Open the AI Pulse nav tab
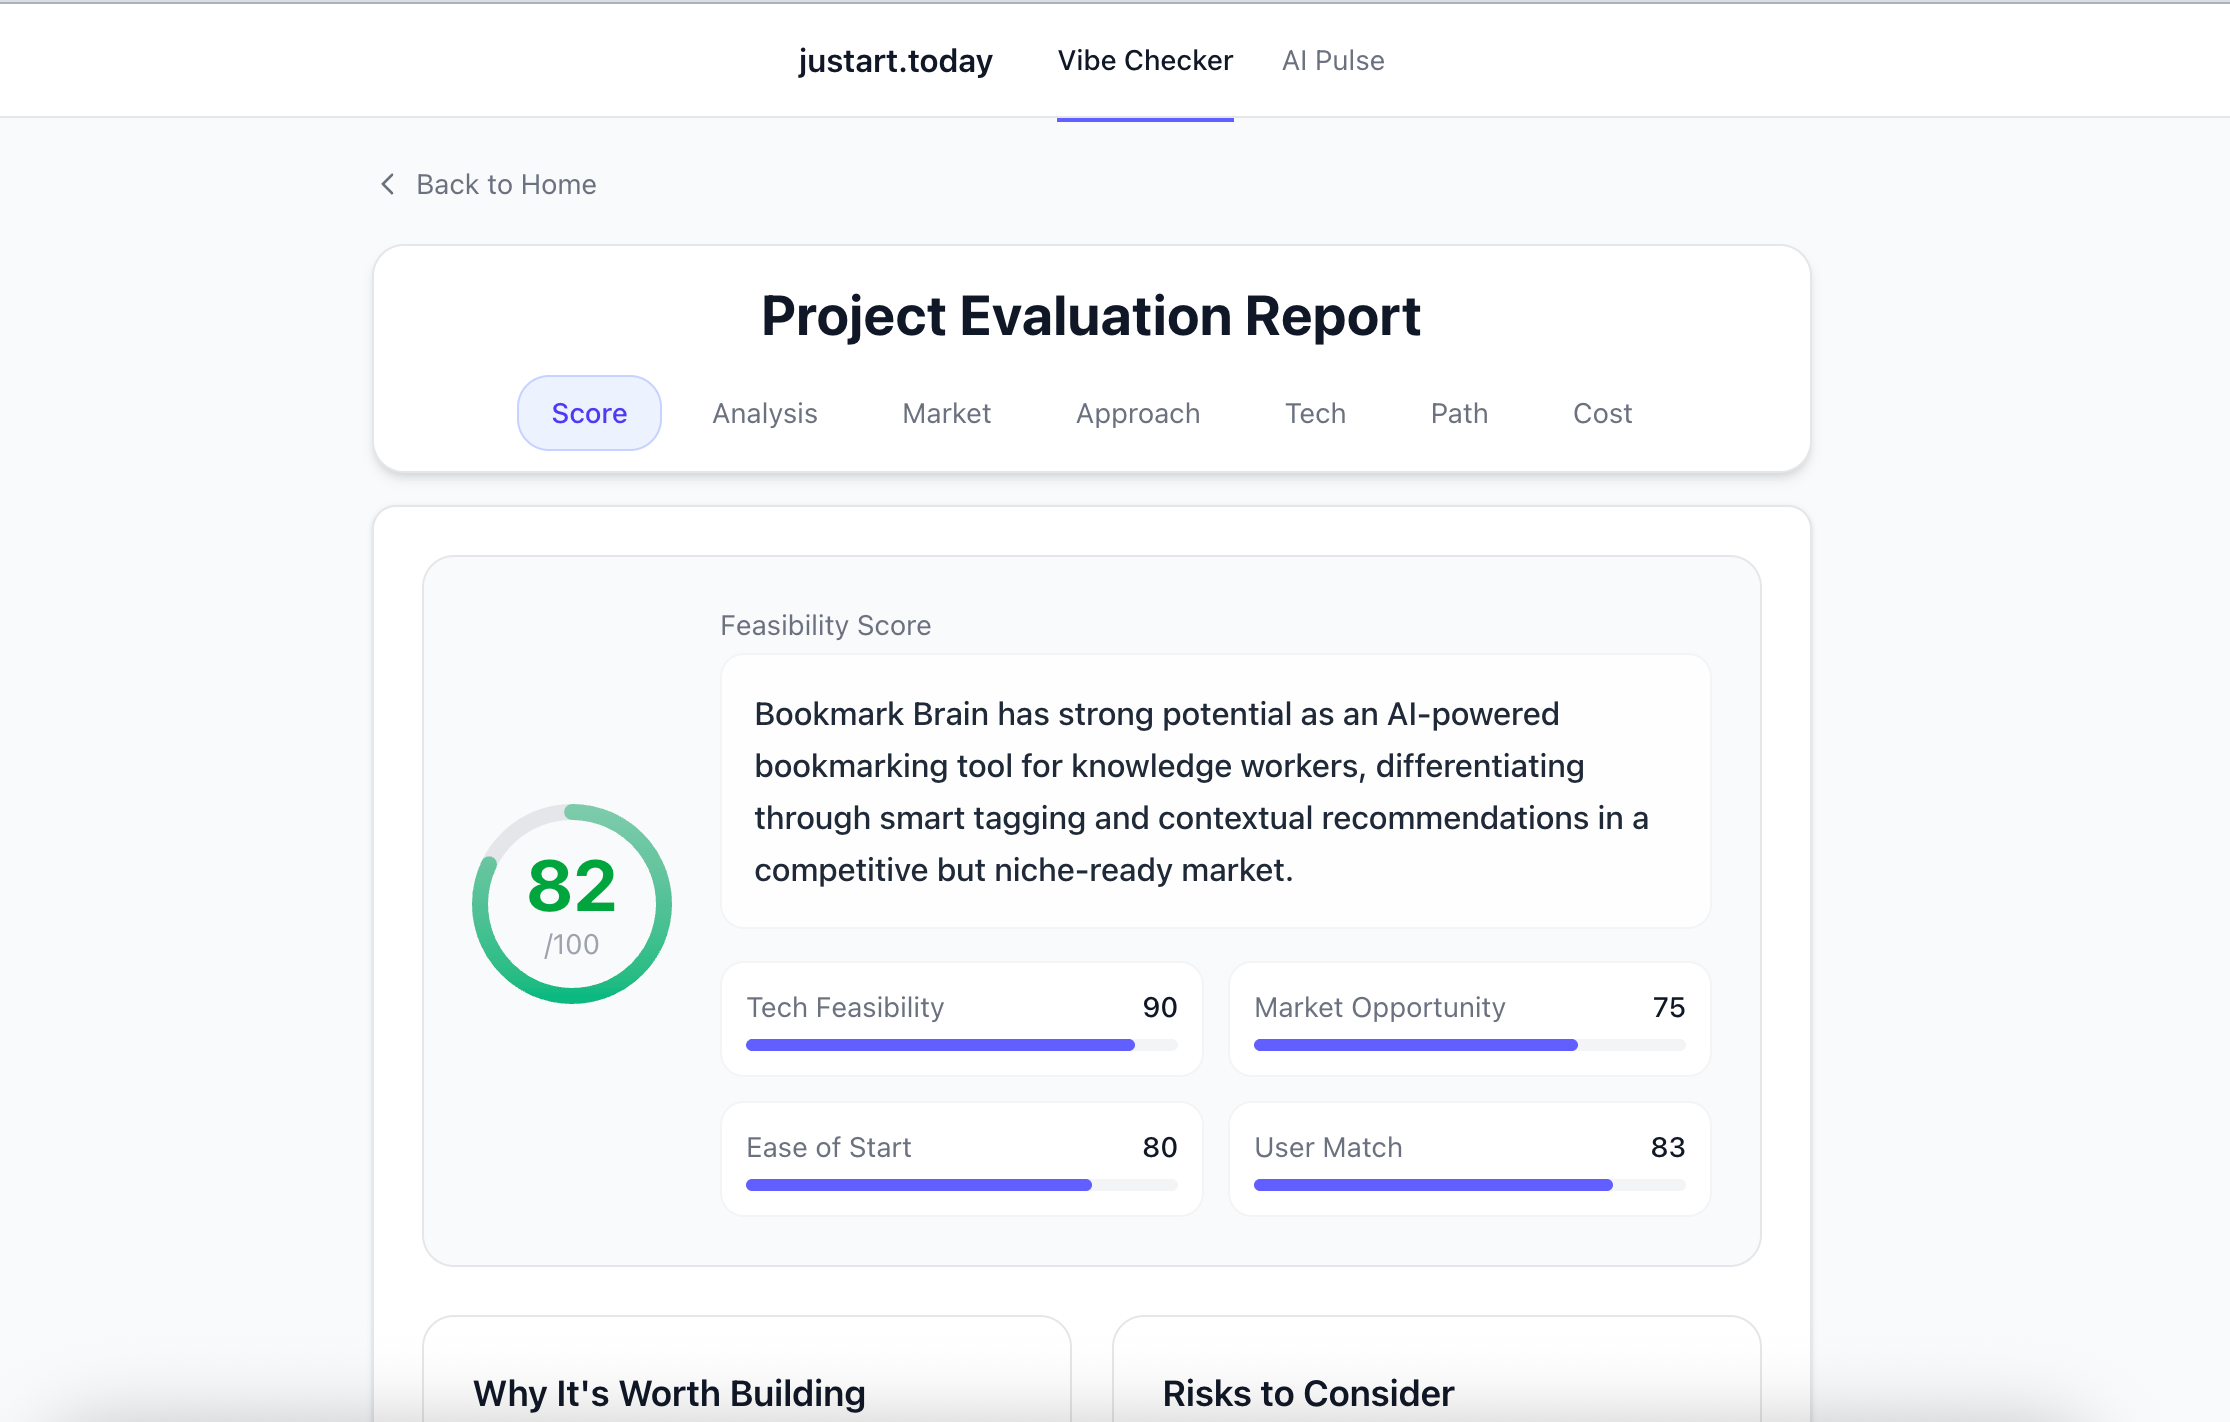 point(1333,61)
